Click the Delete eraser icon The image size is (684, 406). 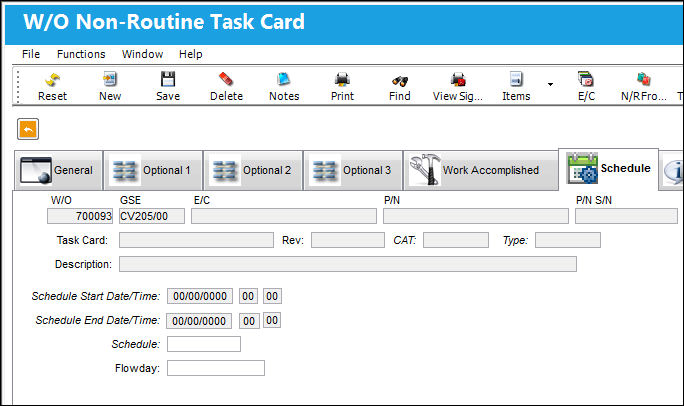226,79
